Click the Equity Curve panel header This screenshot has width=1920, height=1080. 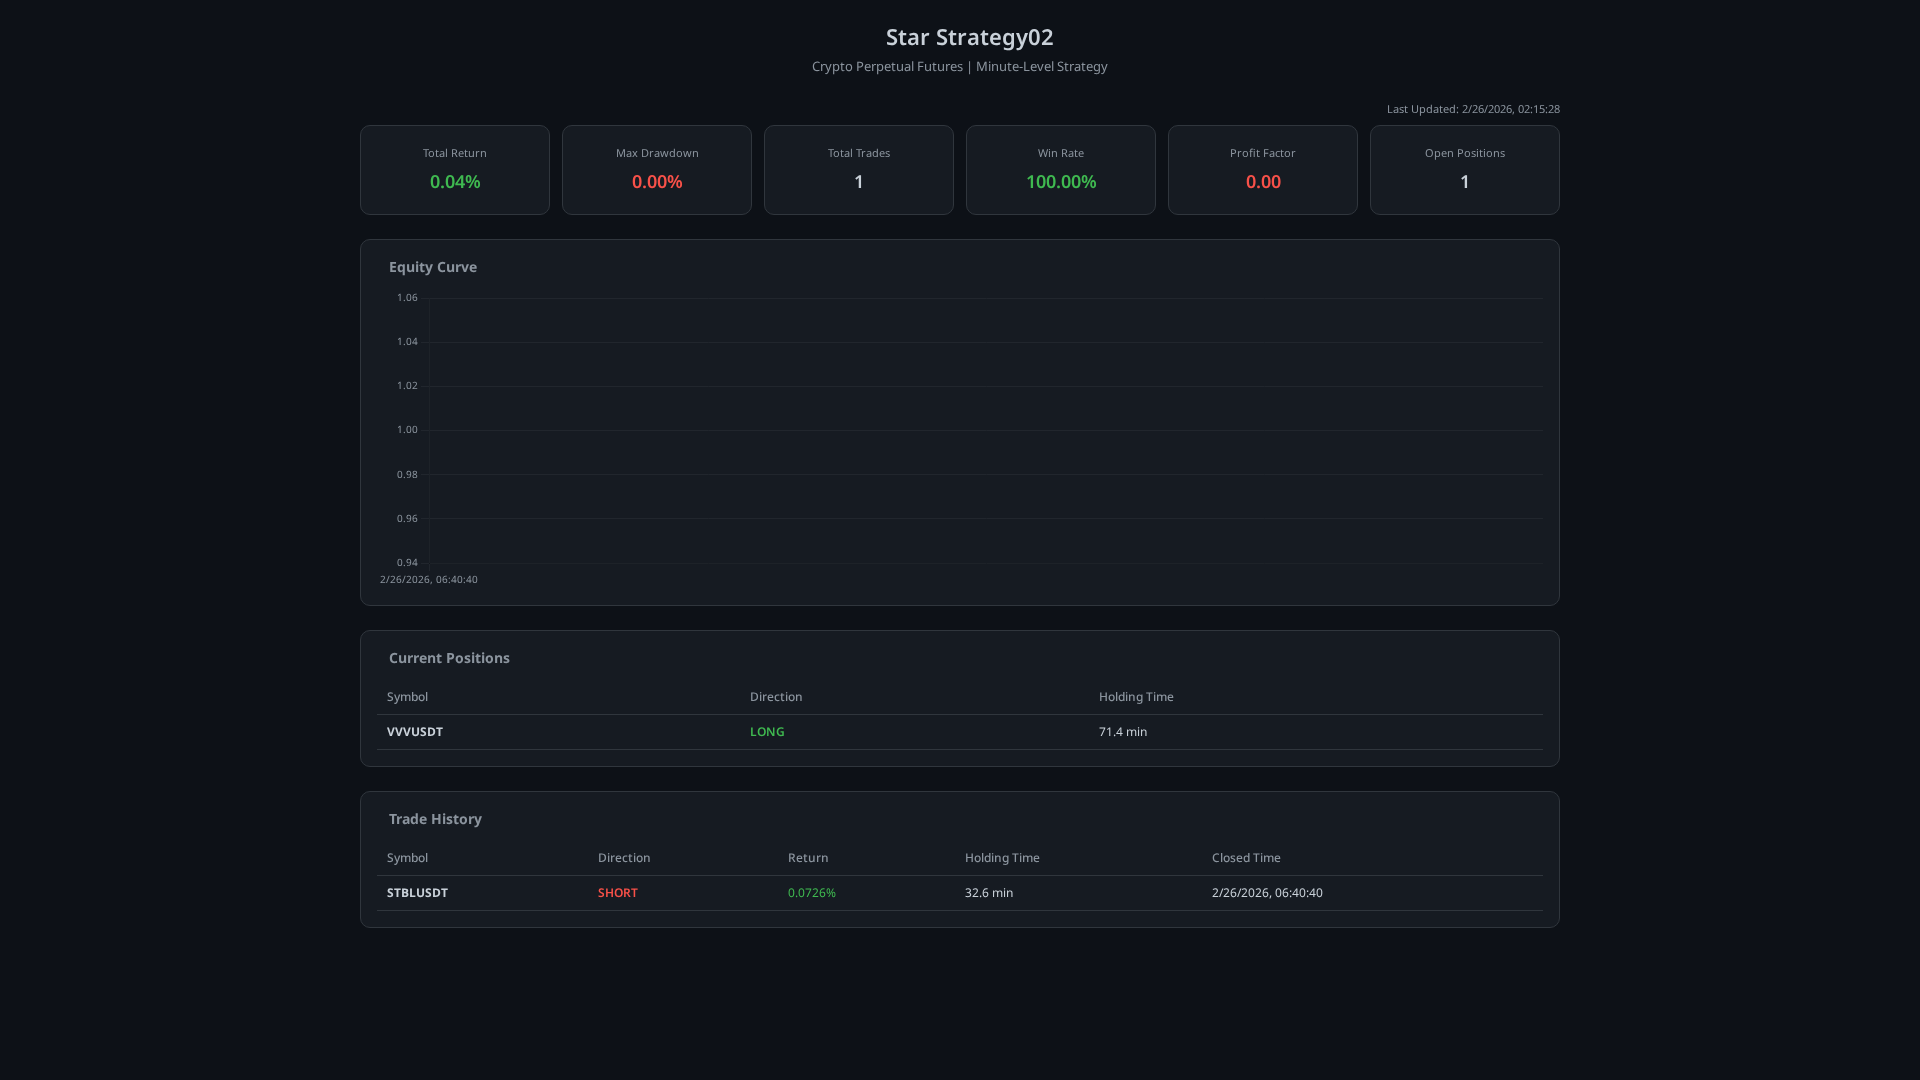[x=432, y=267]
